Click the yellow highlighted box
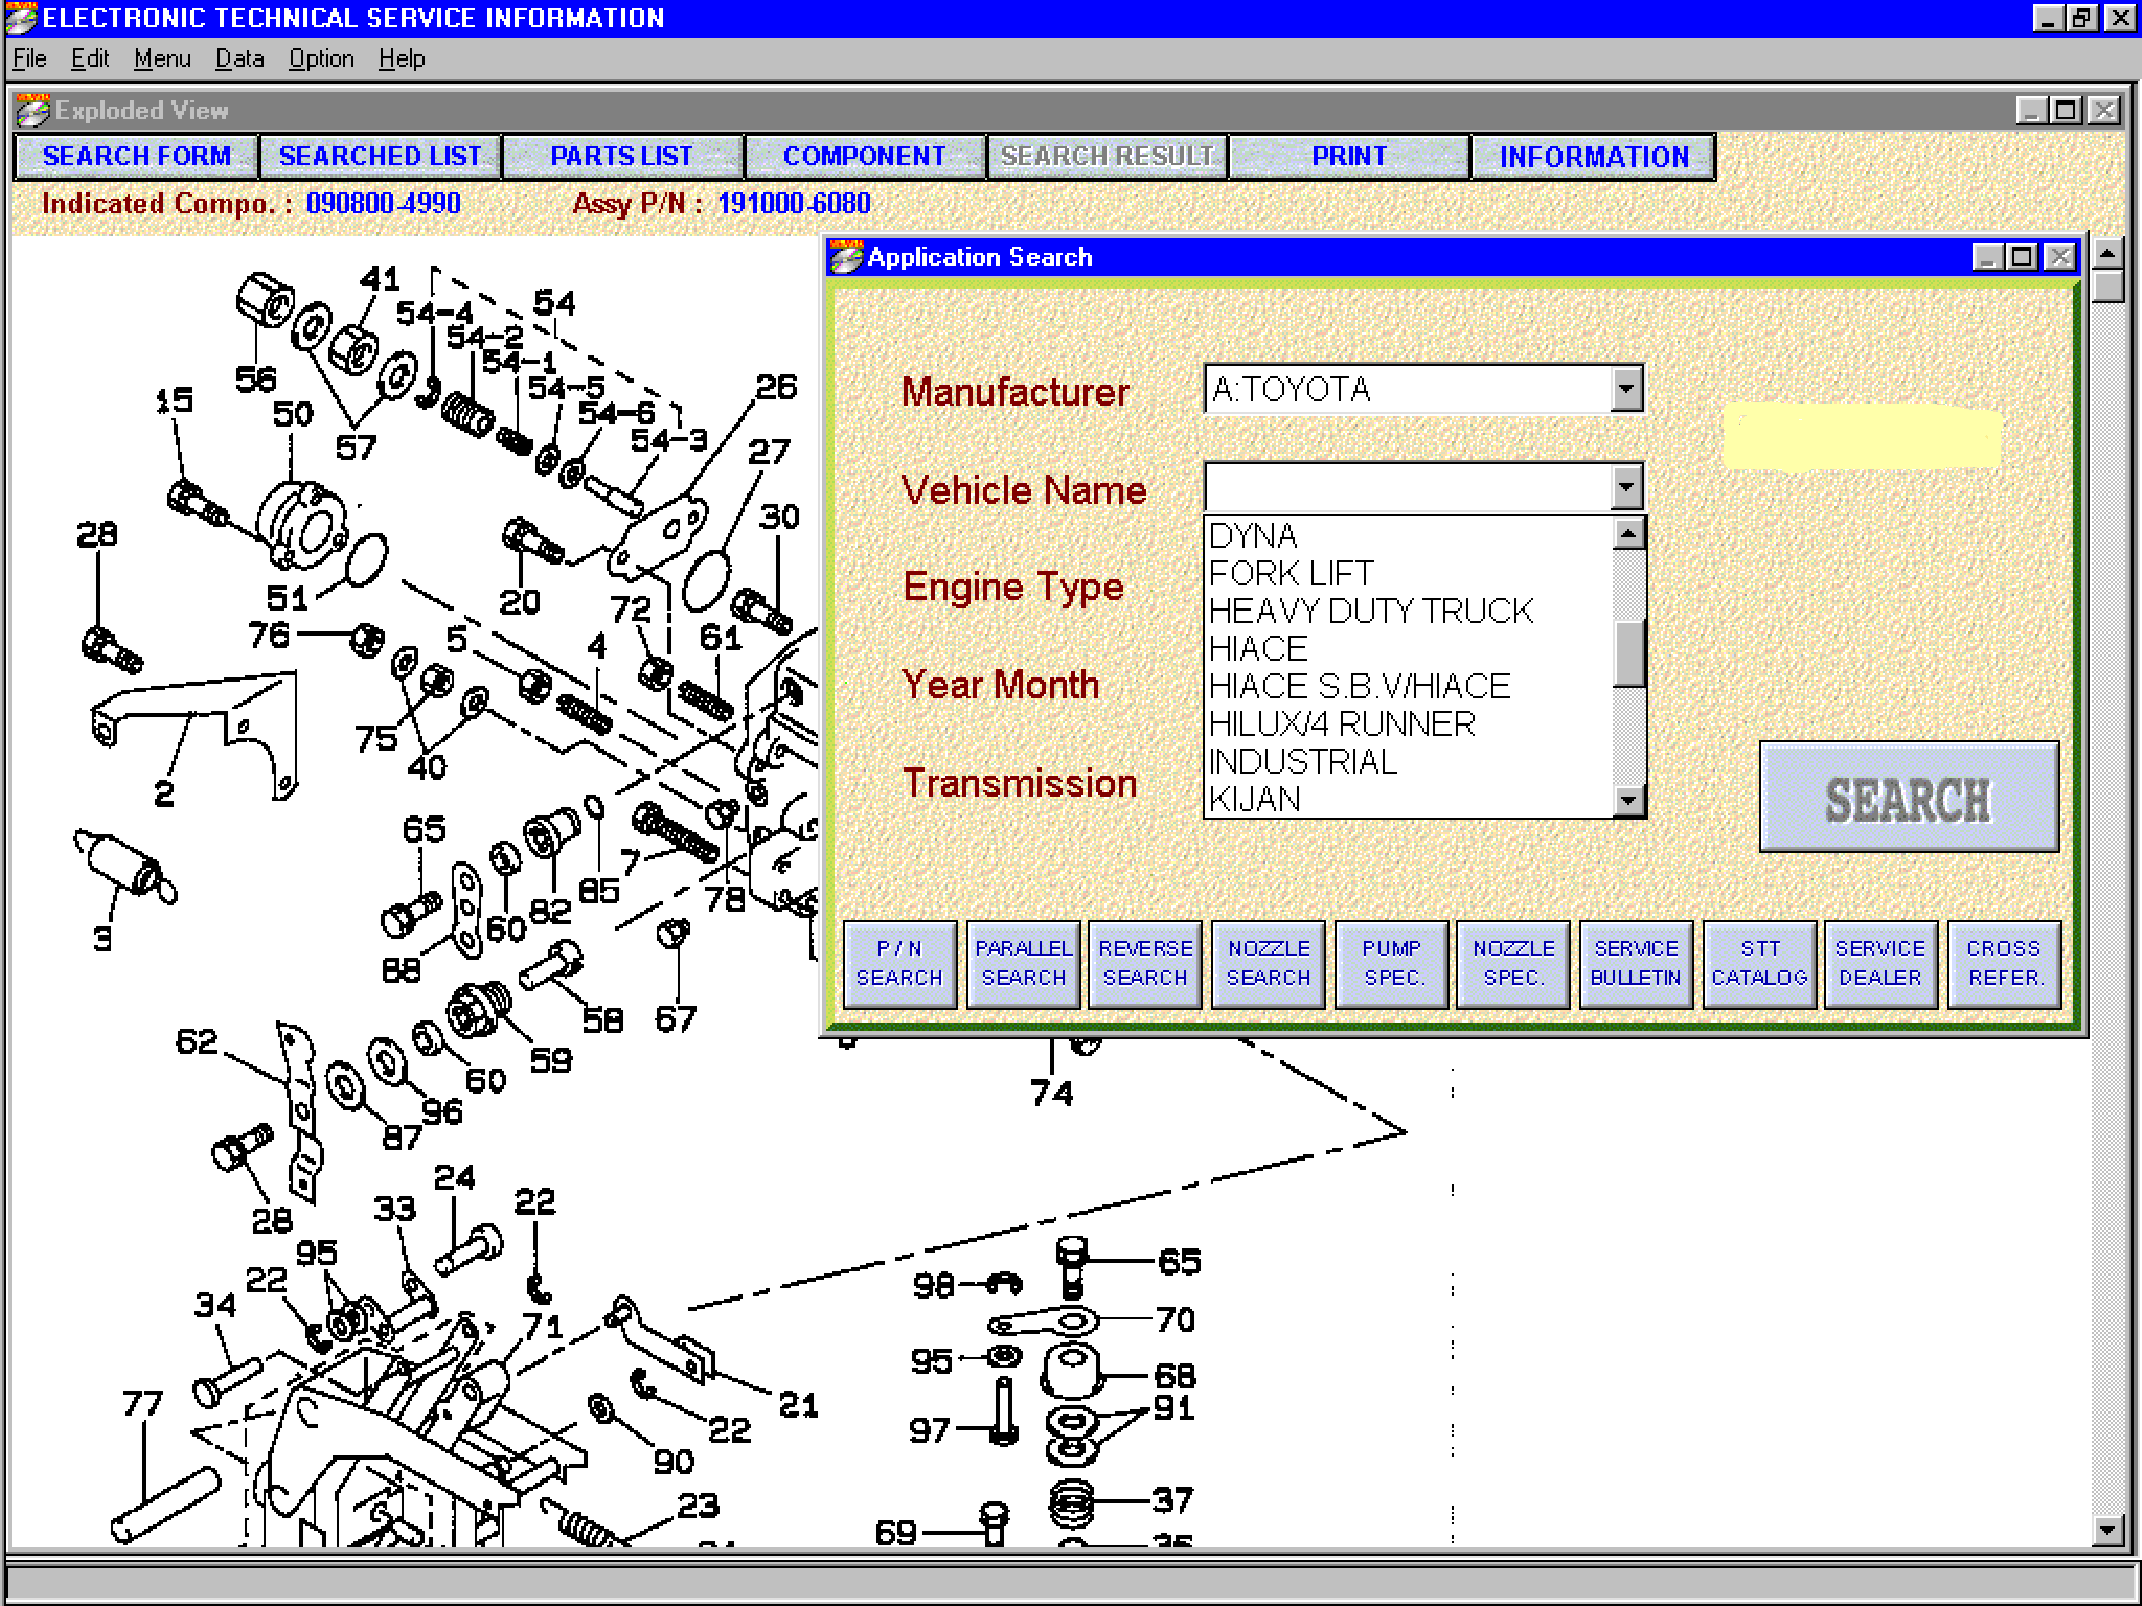This screenshot has height=1606, width=2142. click(1862, 437)
